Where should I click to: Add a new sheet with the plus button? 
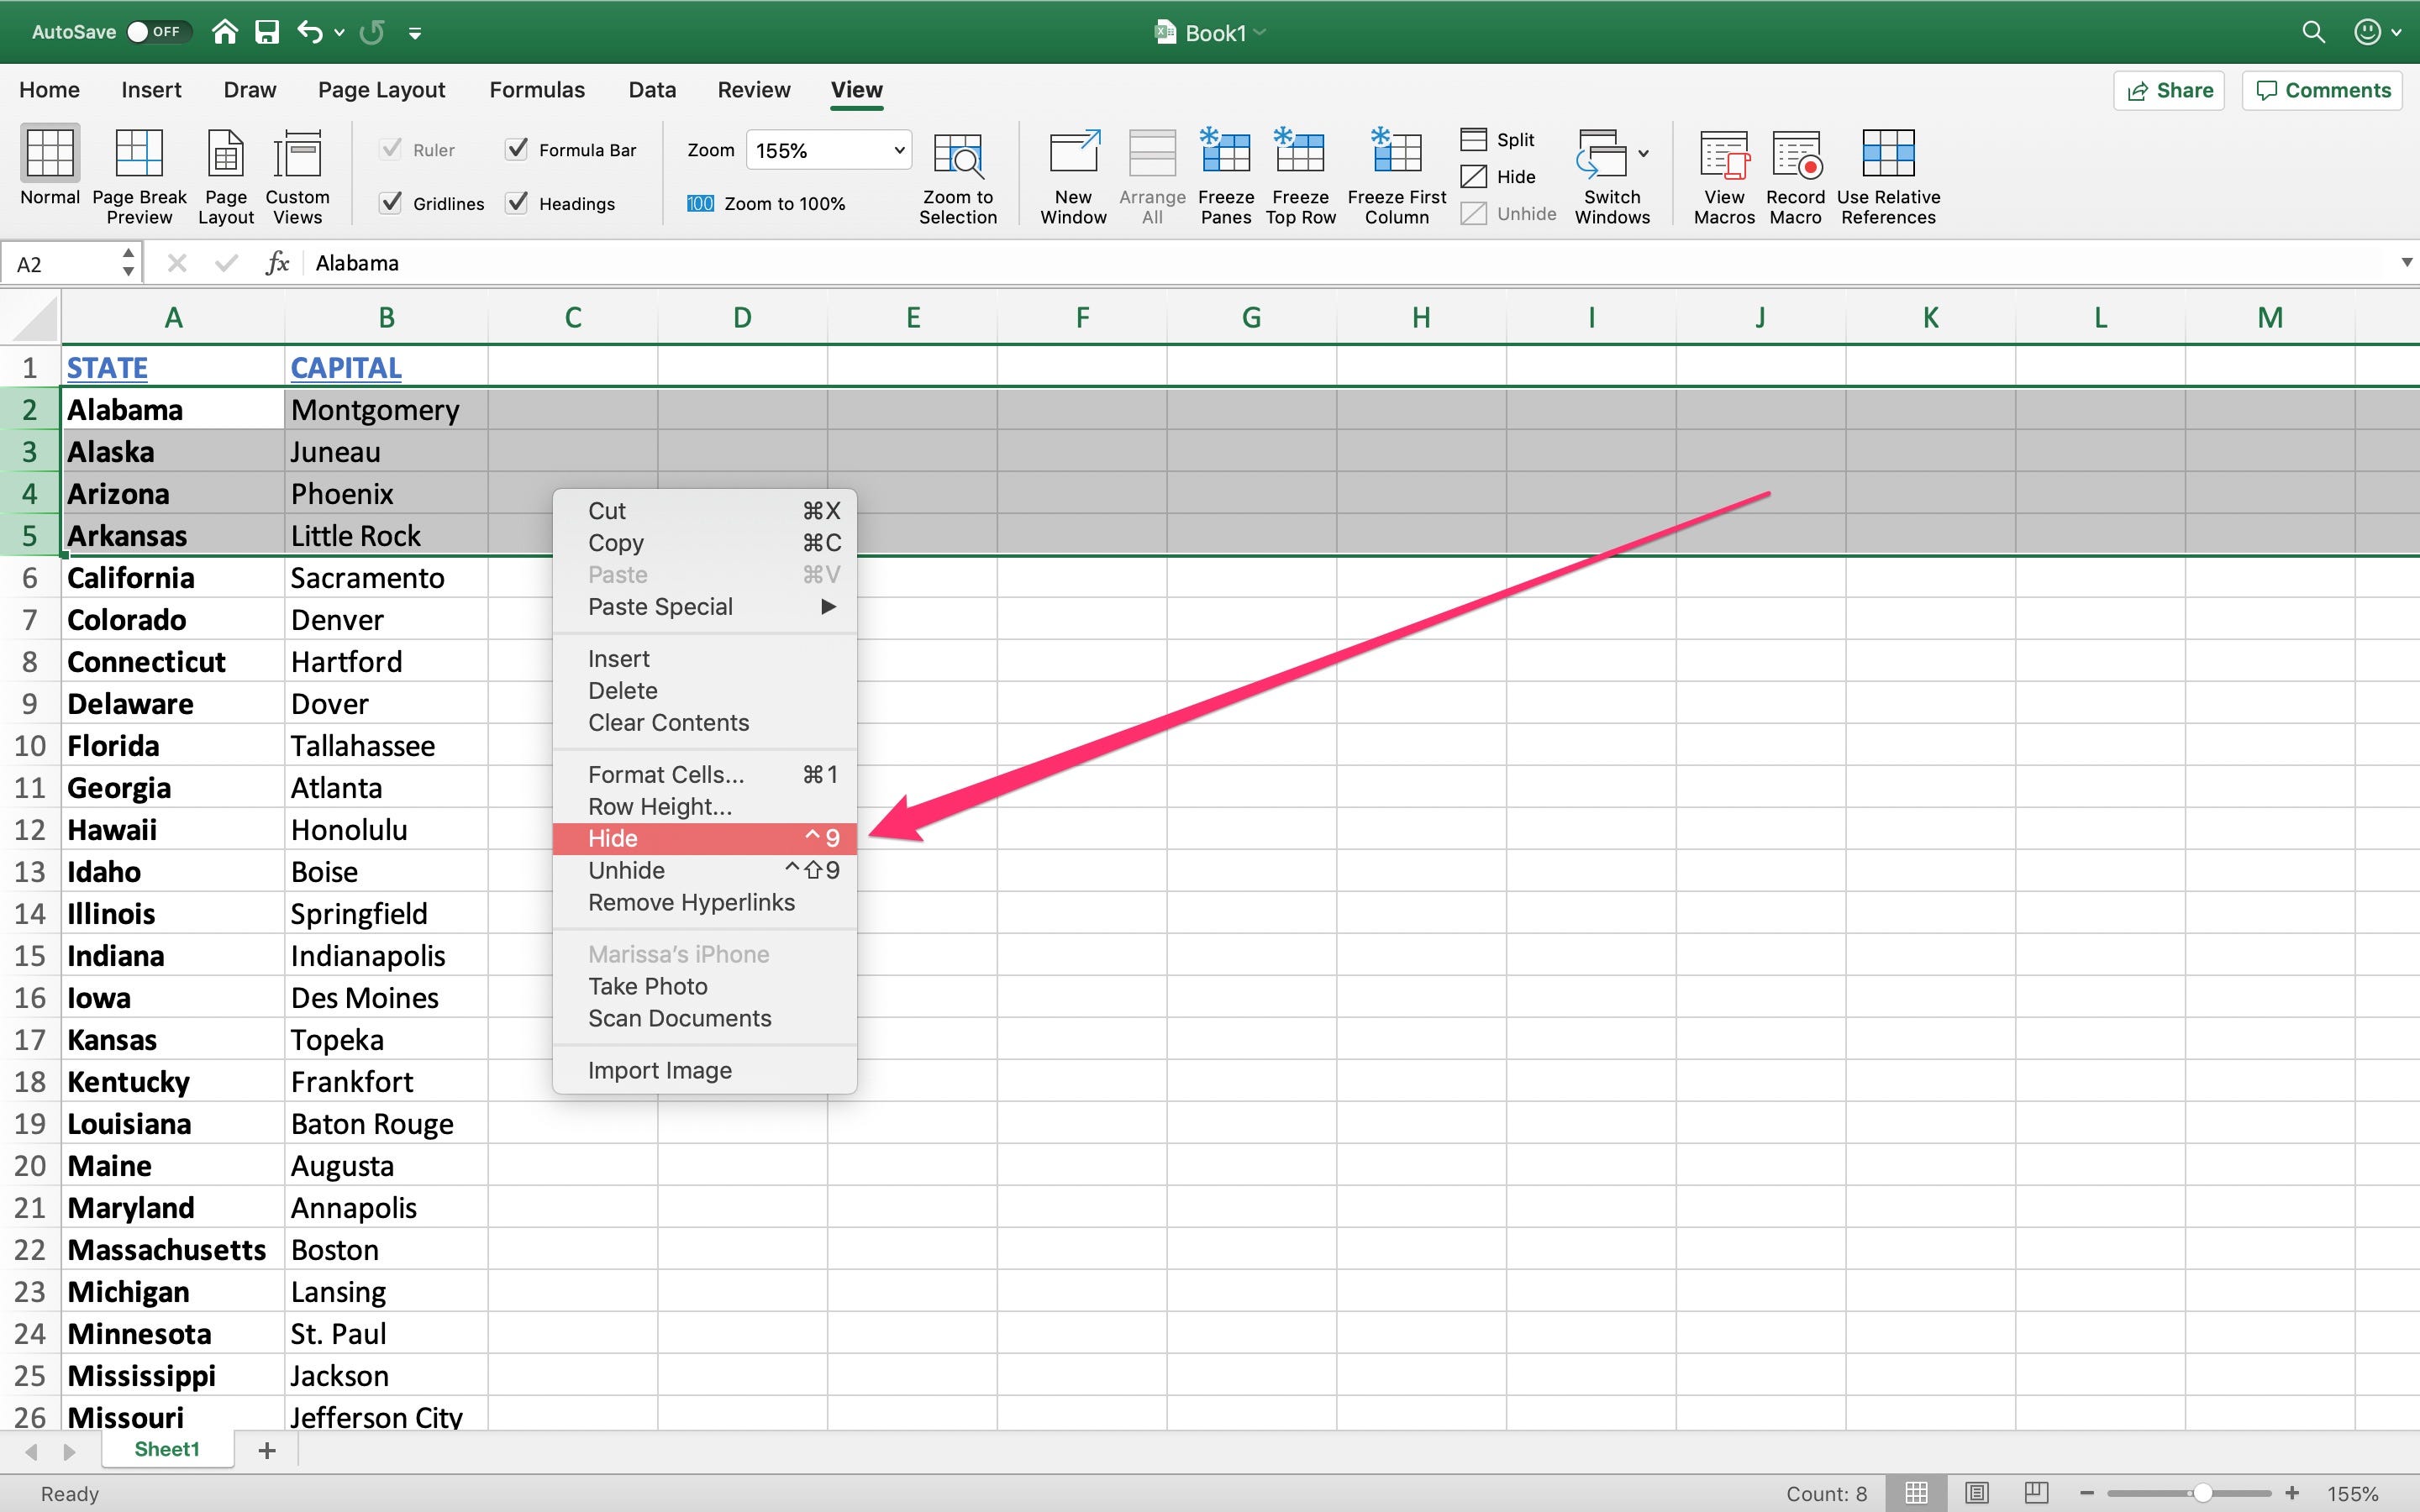pyautogui.click(x=267, y=1450)
